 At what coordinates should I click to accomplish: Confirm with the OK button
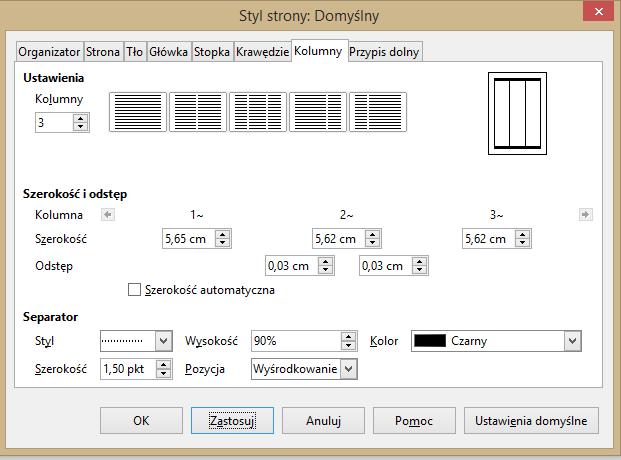(141, 421)
